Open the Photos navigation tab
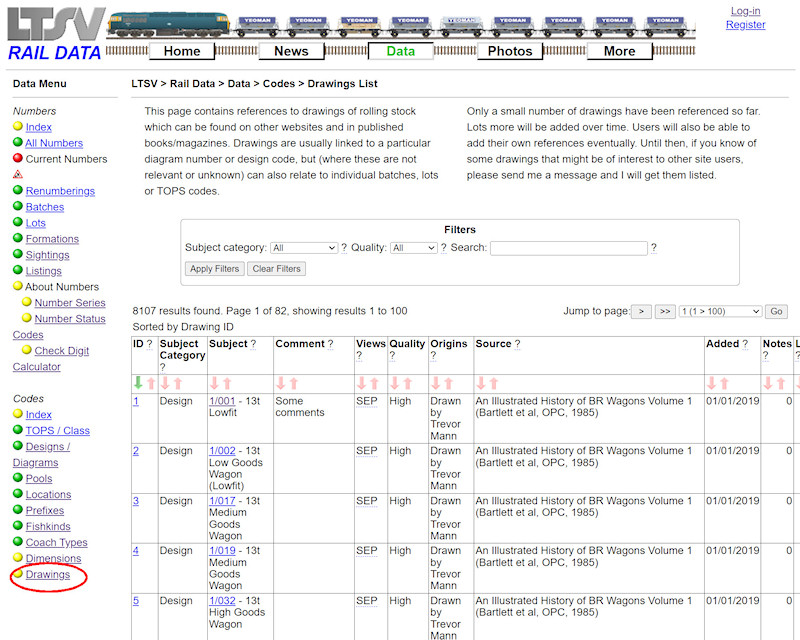Image resolution: width=800 pixels, height=640 pixels. coord(510,51)
